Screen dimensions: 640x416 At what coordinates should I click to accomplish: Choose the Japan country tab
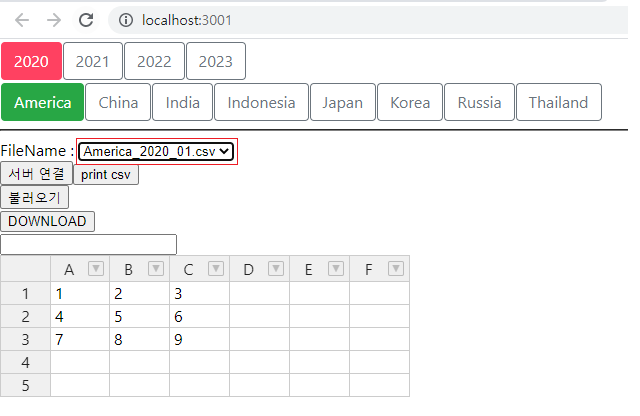click(x=342, y=102)
